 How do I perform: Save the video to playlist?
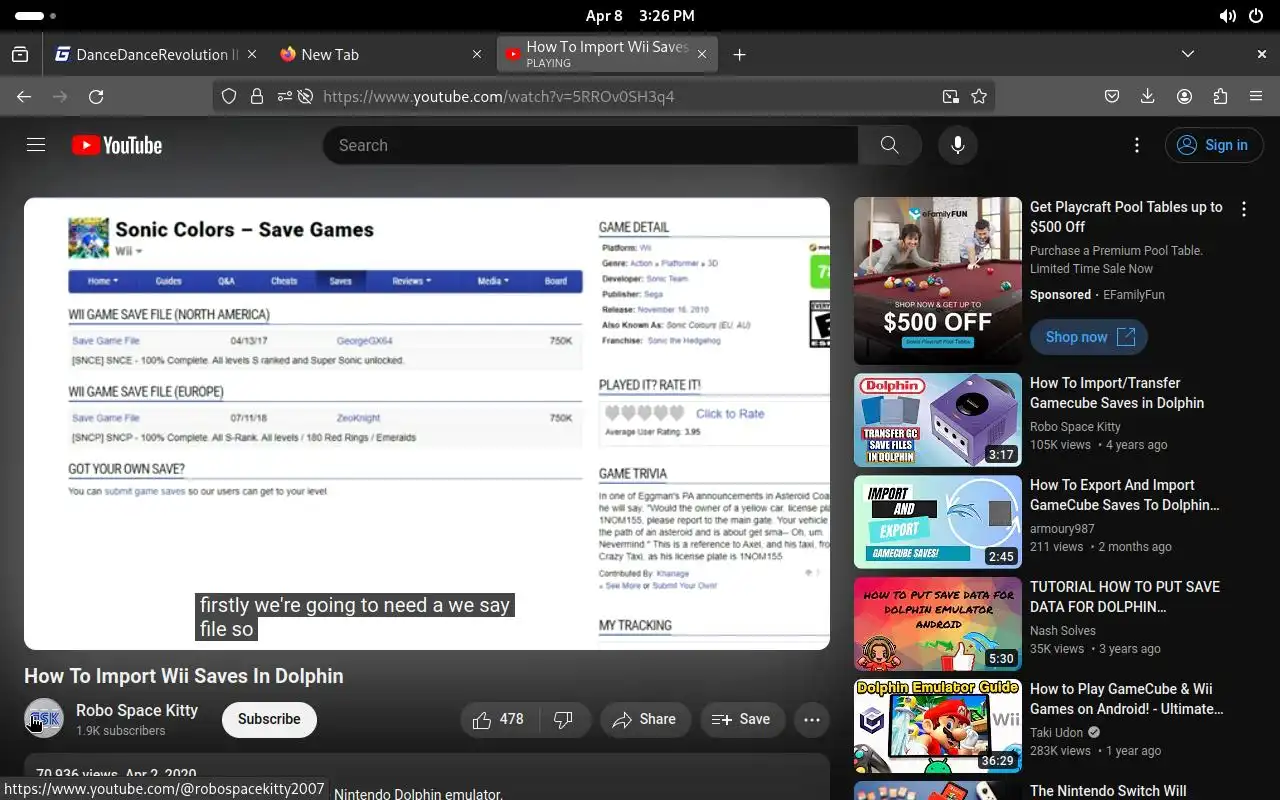tap(741, 719)
